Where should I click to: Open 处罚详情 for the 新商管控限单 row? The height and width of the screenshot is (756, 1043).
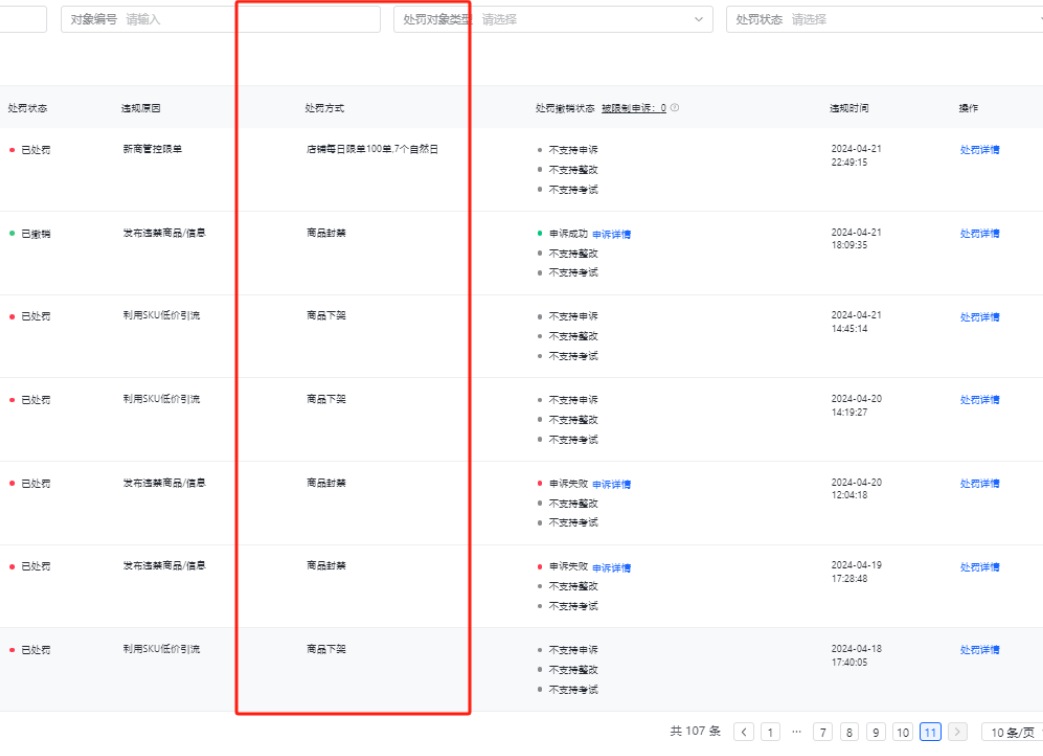[x=980, y=150]
